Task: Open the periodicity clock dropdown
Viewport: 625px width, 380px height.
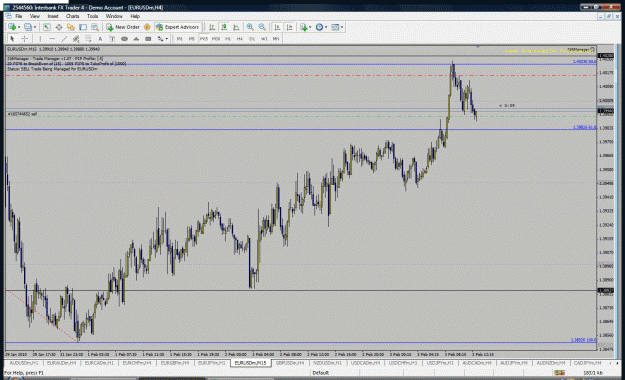Action: coord(321,27)
